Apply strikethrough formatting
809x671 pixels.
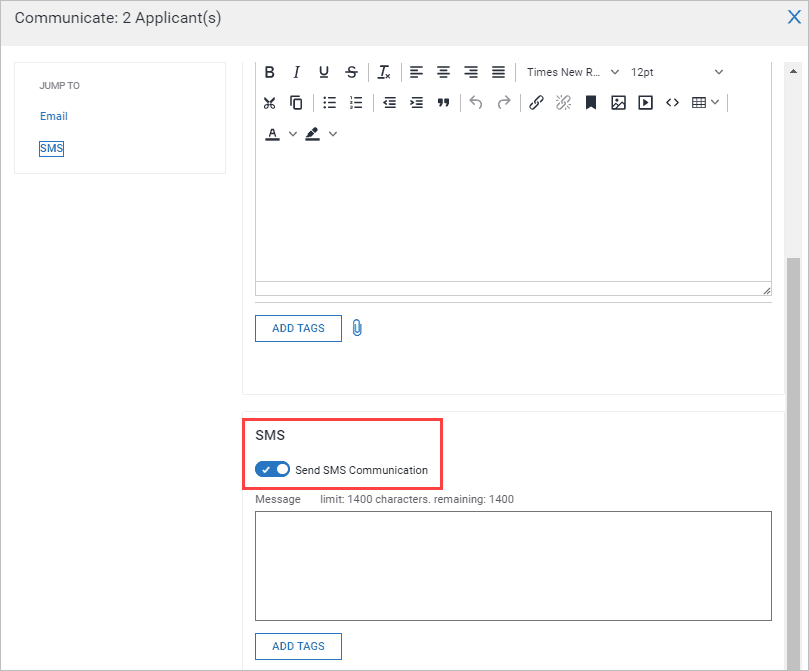coord(351,72)
